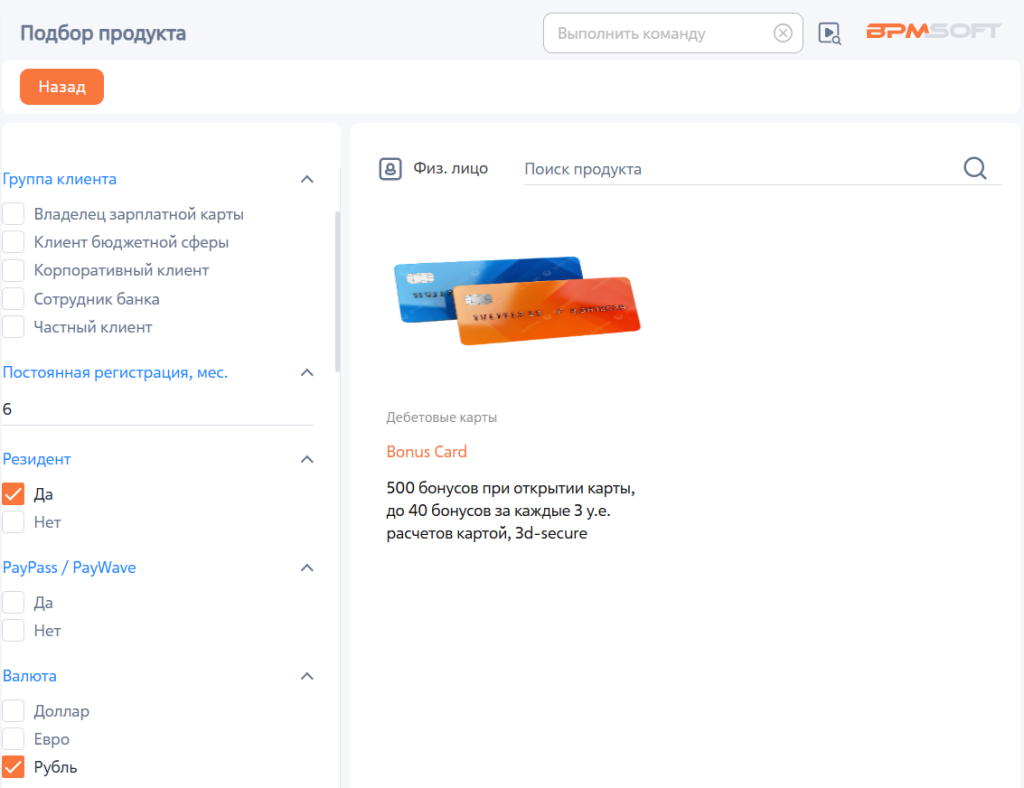
Task: Click the filter panel vertical scrollbar
Action: tap(338, 291)
